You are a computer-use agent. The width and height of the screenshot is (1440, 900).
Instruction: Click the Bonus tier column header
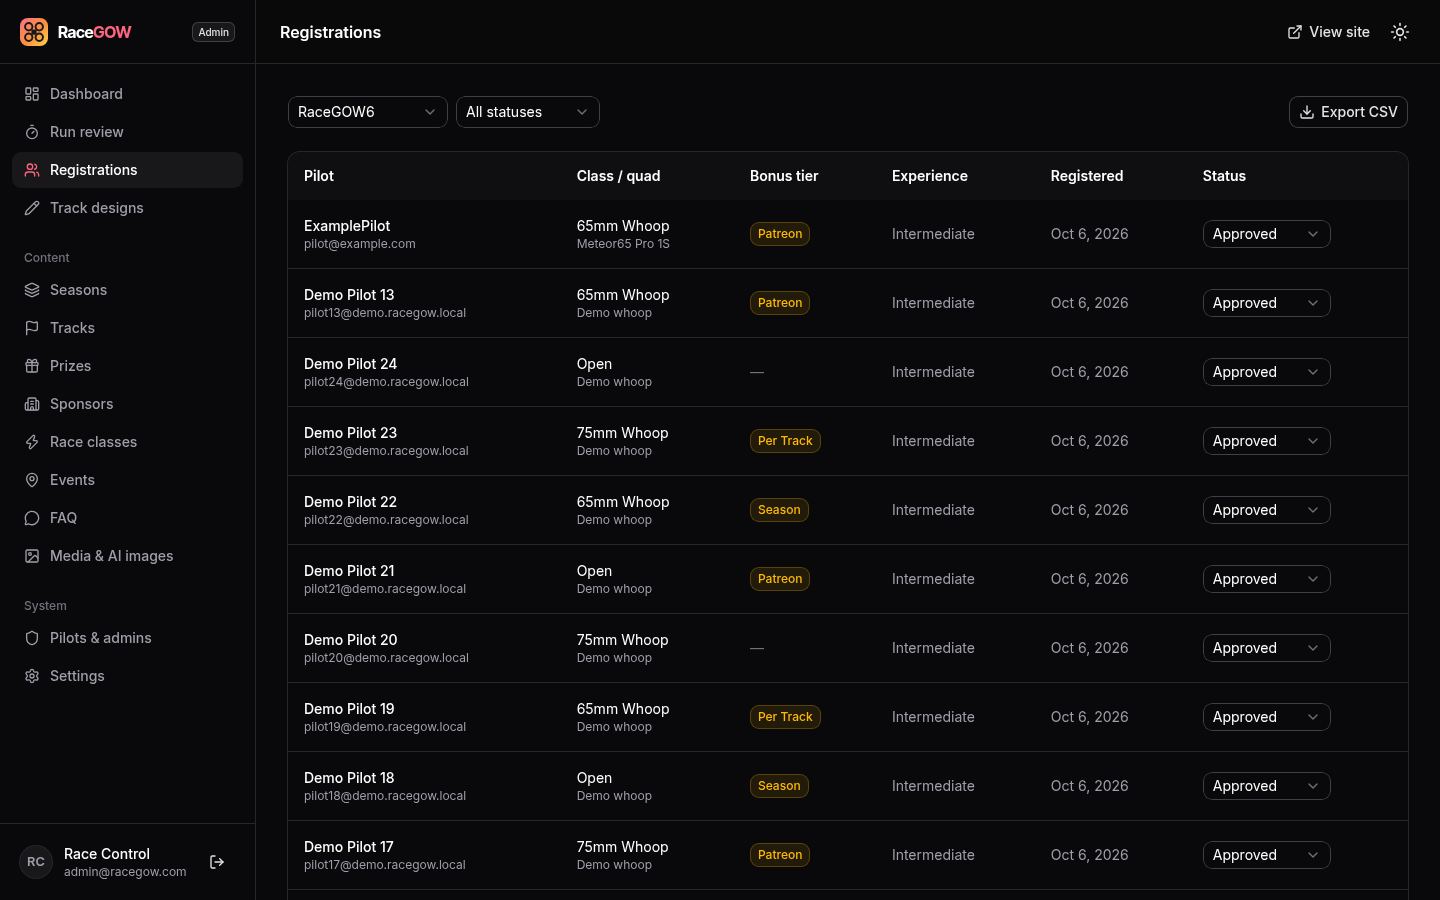point(784,176)
